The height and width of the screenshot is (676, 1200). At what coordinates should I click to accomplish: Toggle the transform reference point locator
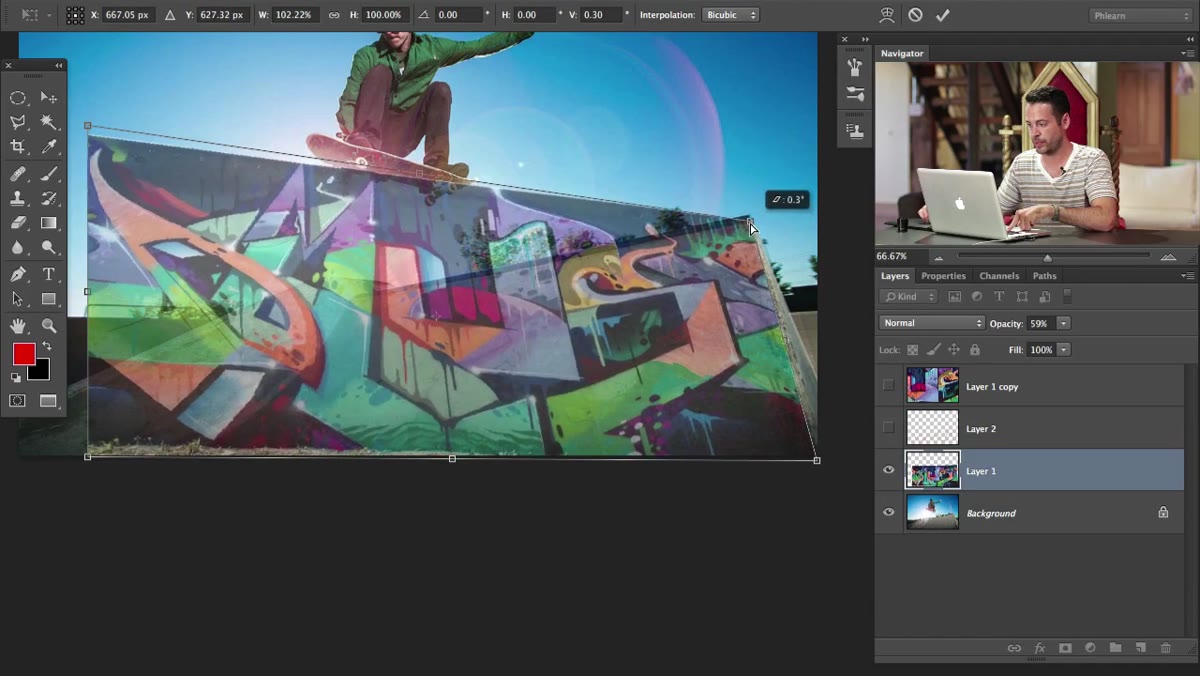(75, 15)
